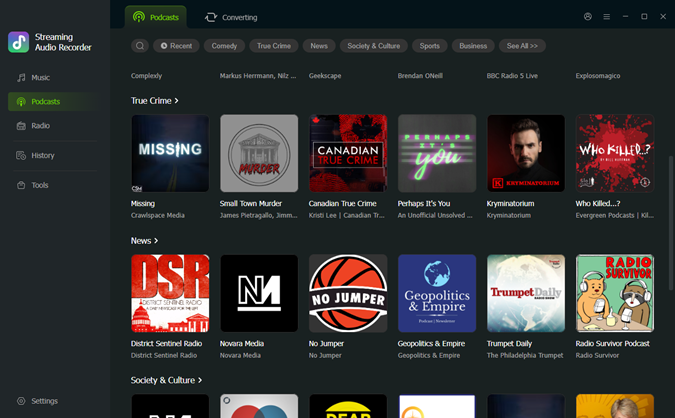675x418 pixels.
Task: Filter by Business category
Action: tap(473, 46)
